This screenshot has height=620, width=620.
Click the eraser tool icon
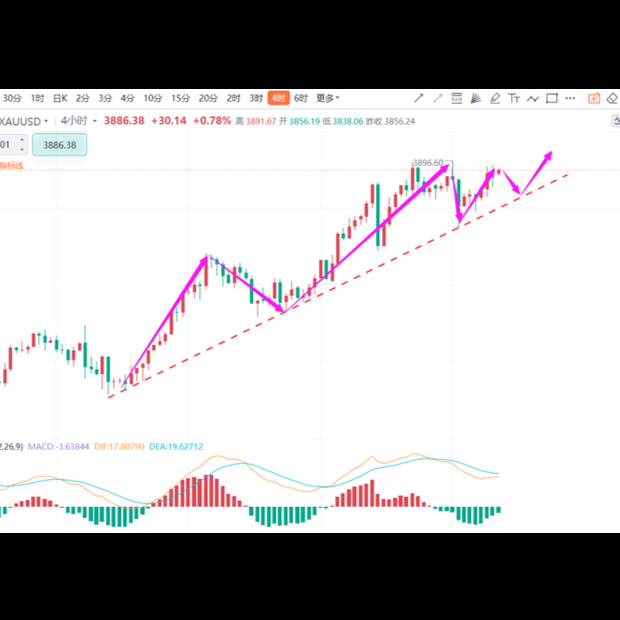click(x=612, y=98)
